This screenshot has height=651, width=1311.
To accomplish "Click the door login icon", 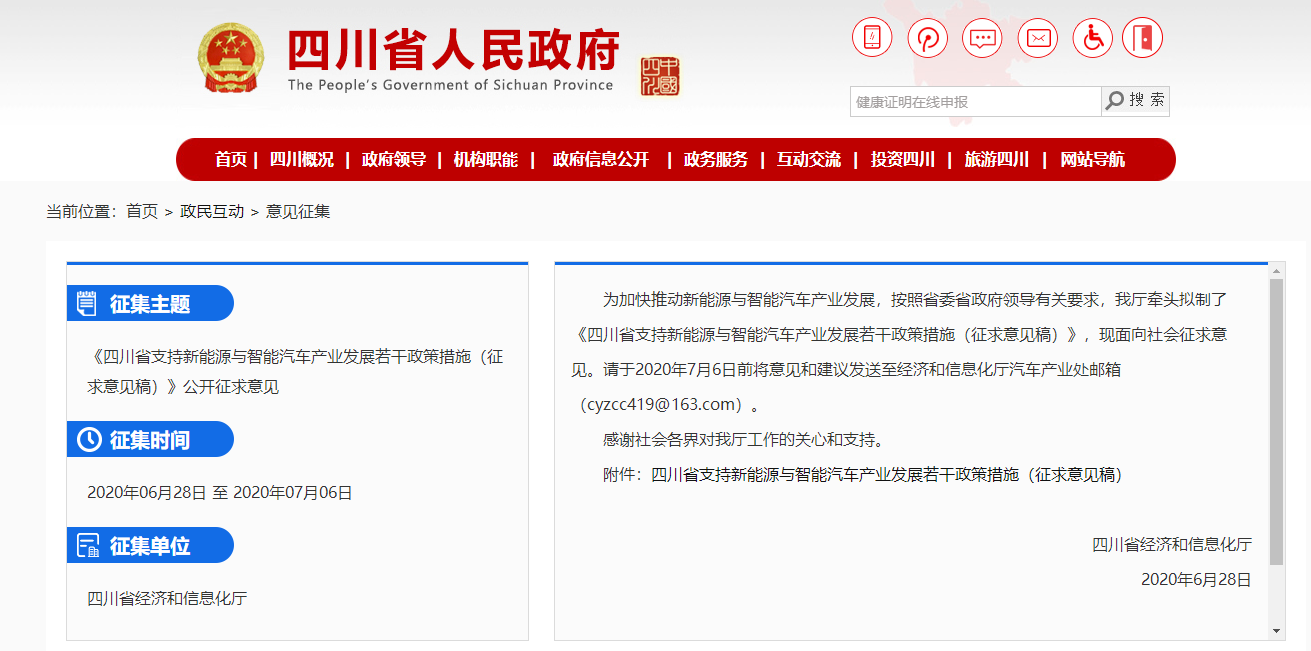I will (1142, 38).
